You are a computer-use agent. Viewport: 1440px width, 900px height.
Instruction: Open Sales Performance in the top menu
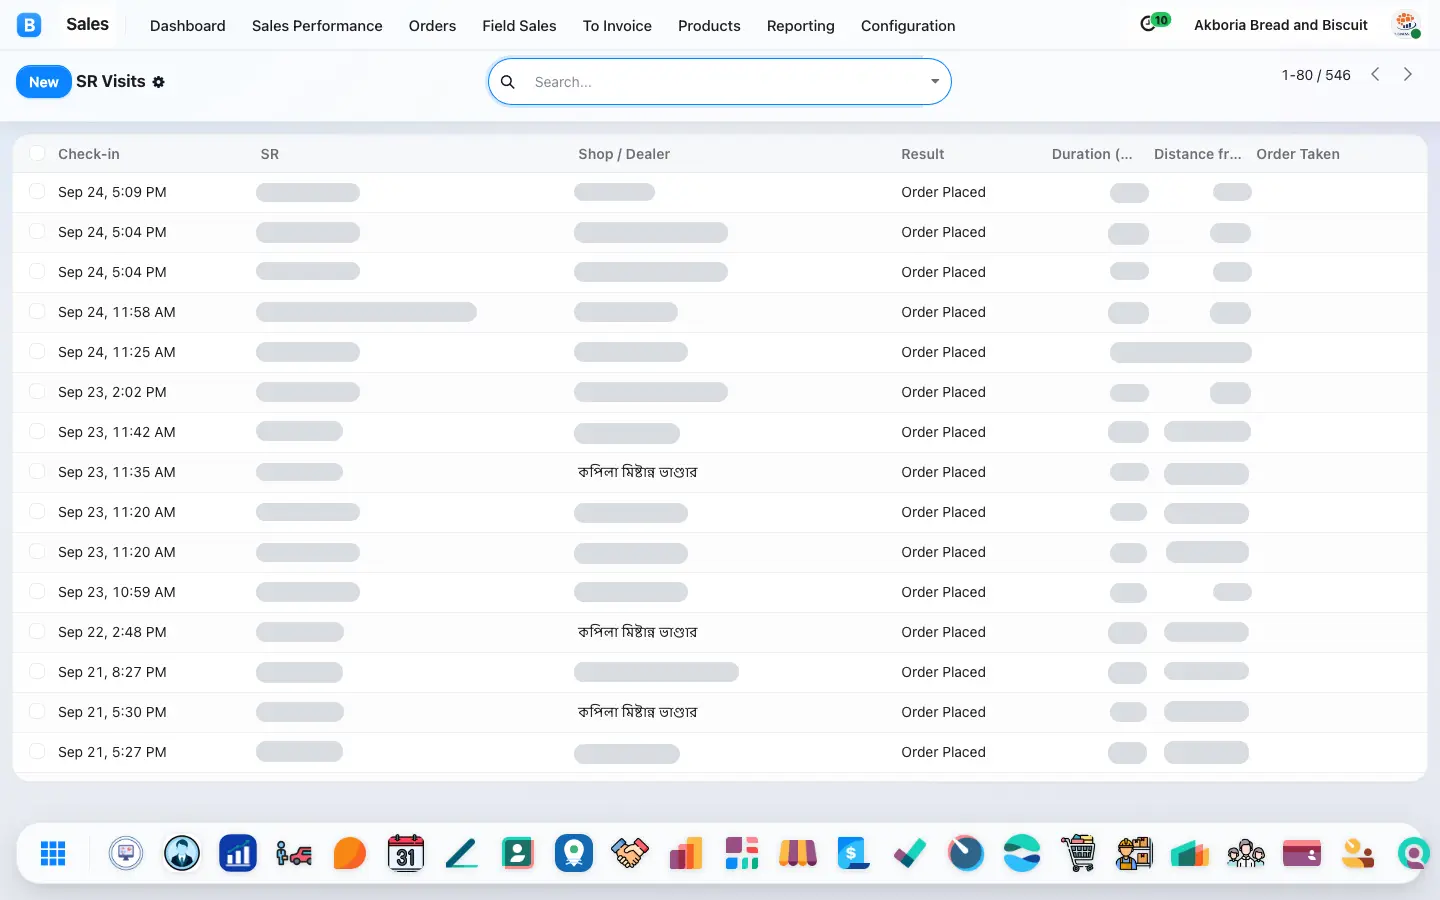pos(317,26)
